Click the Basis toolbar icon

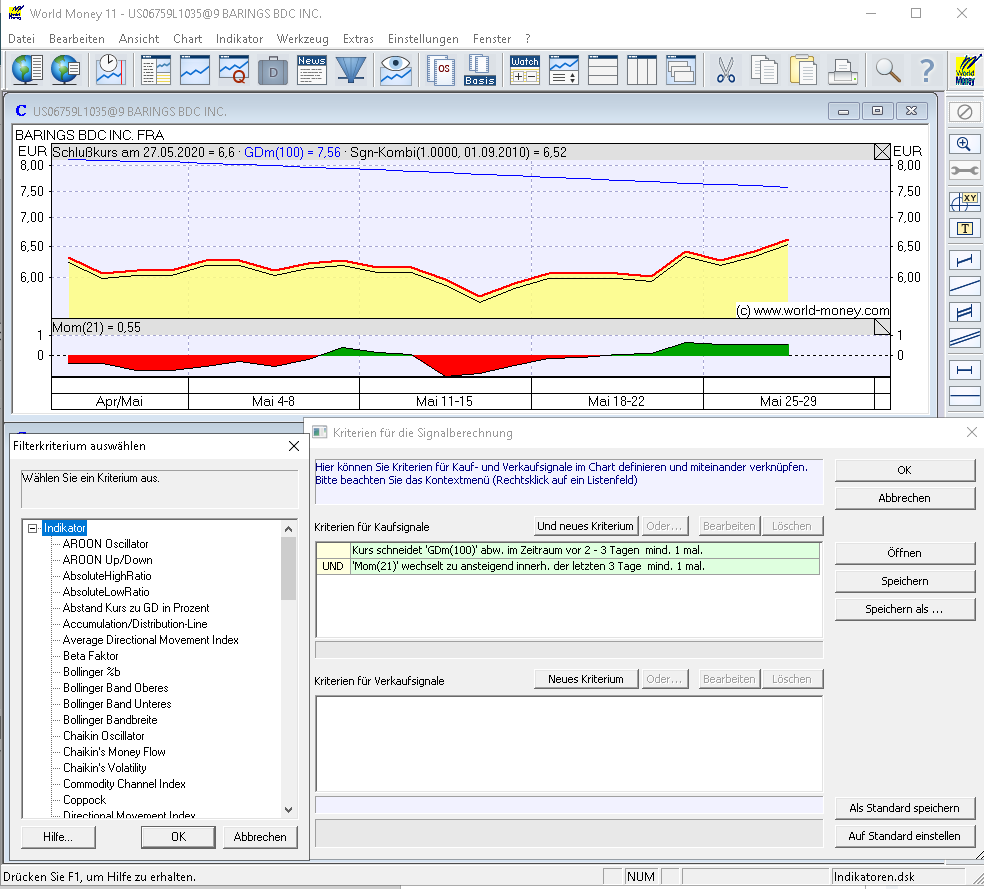[480, 69]
